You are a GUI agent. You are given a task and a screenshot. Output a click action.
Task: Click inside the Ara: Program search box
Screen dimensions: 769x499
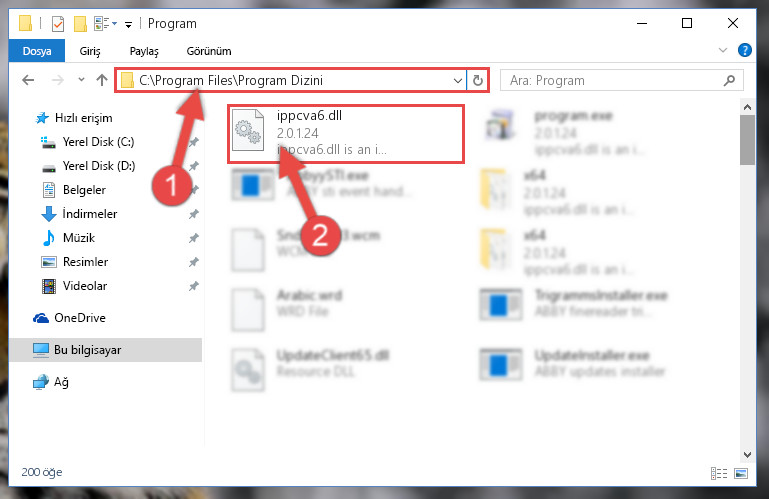[611, 80]
